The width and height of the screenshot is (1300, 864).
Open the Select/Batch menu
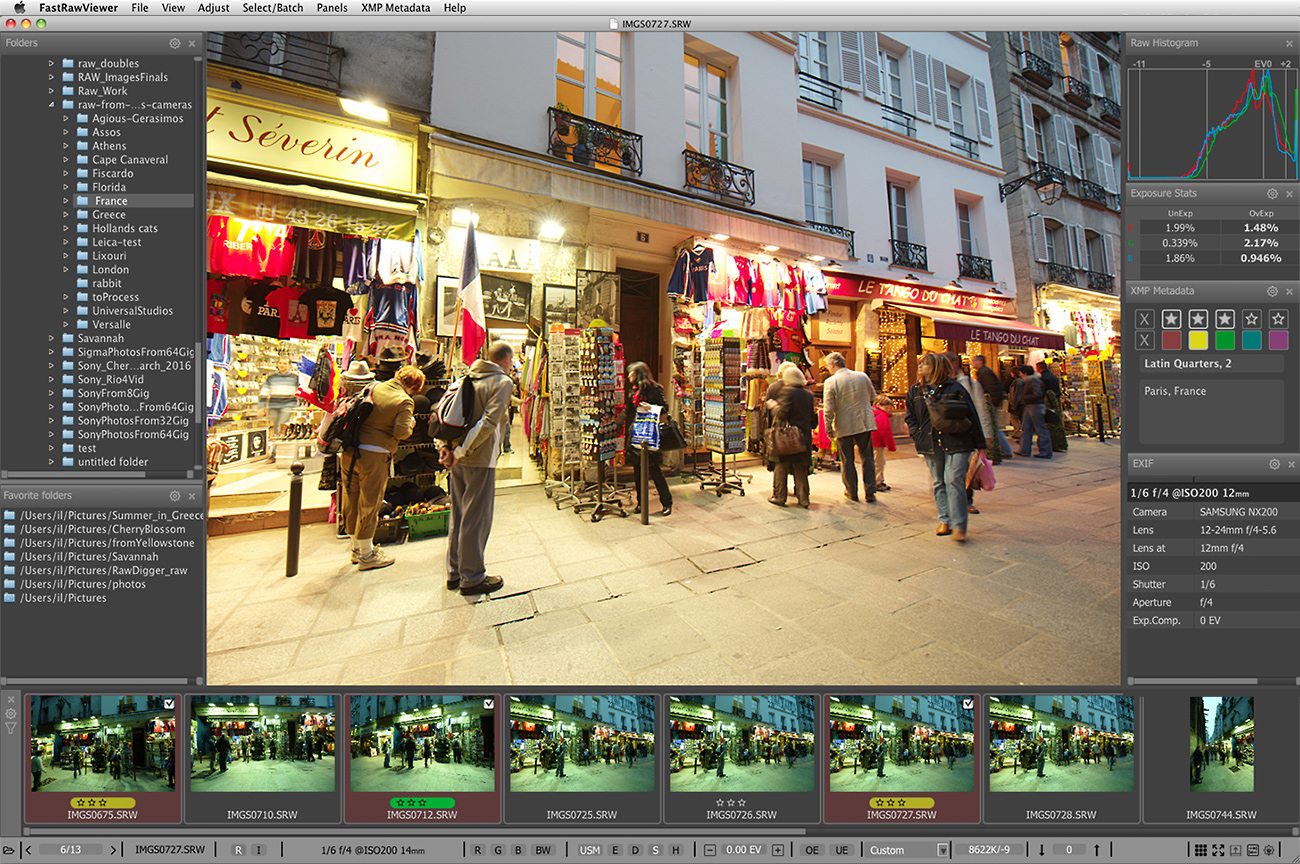coord(272,8)
